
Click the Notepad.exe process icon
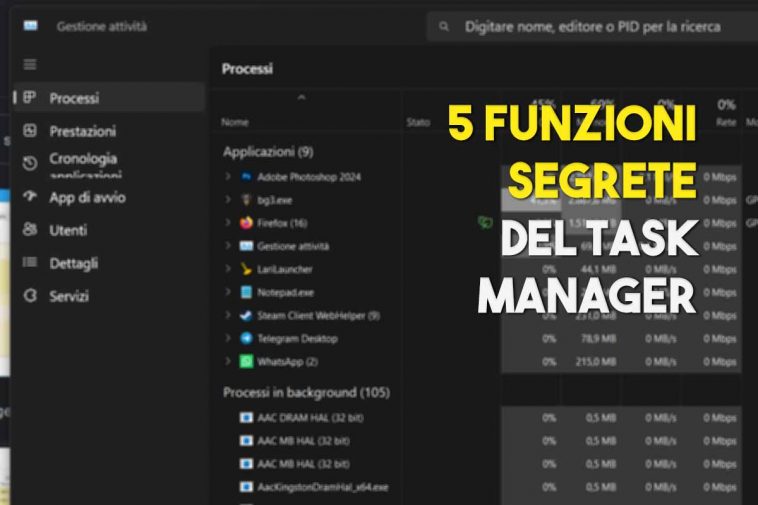[246, 292]
